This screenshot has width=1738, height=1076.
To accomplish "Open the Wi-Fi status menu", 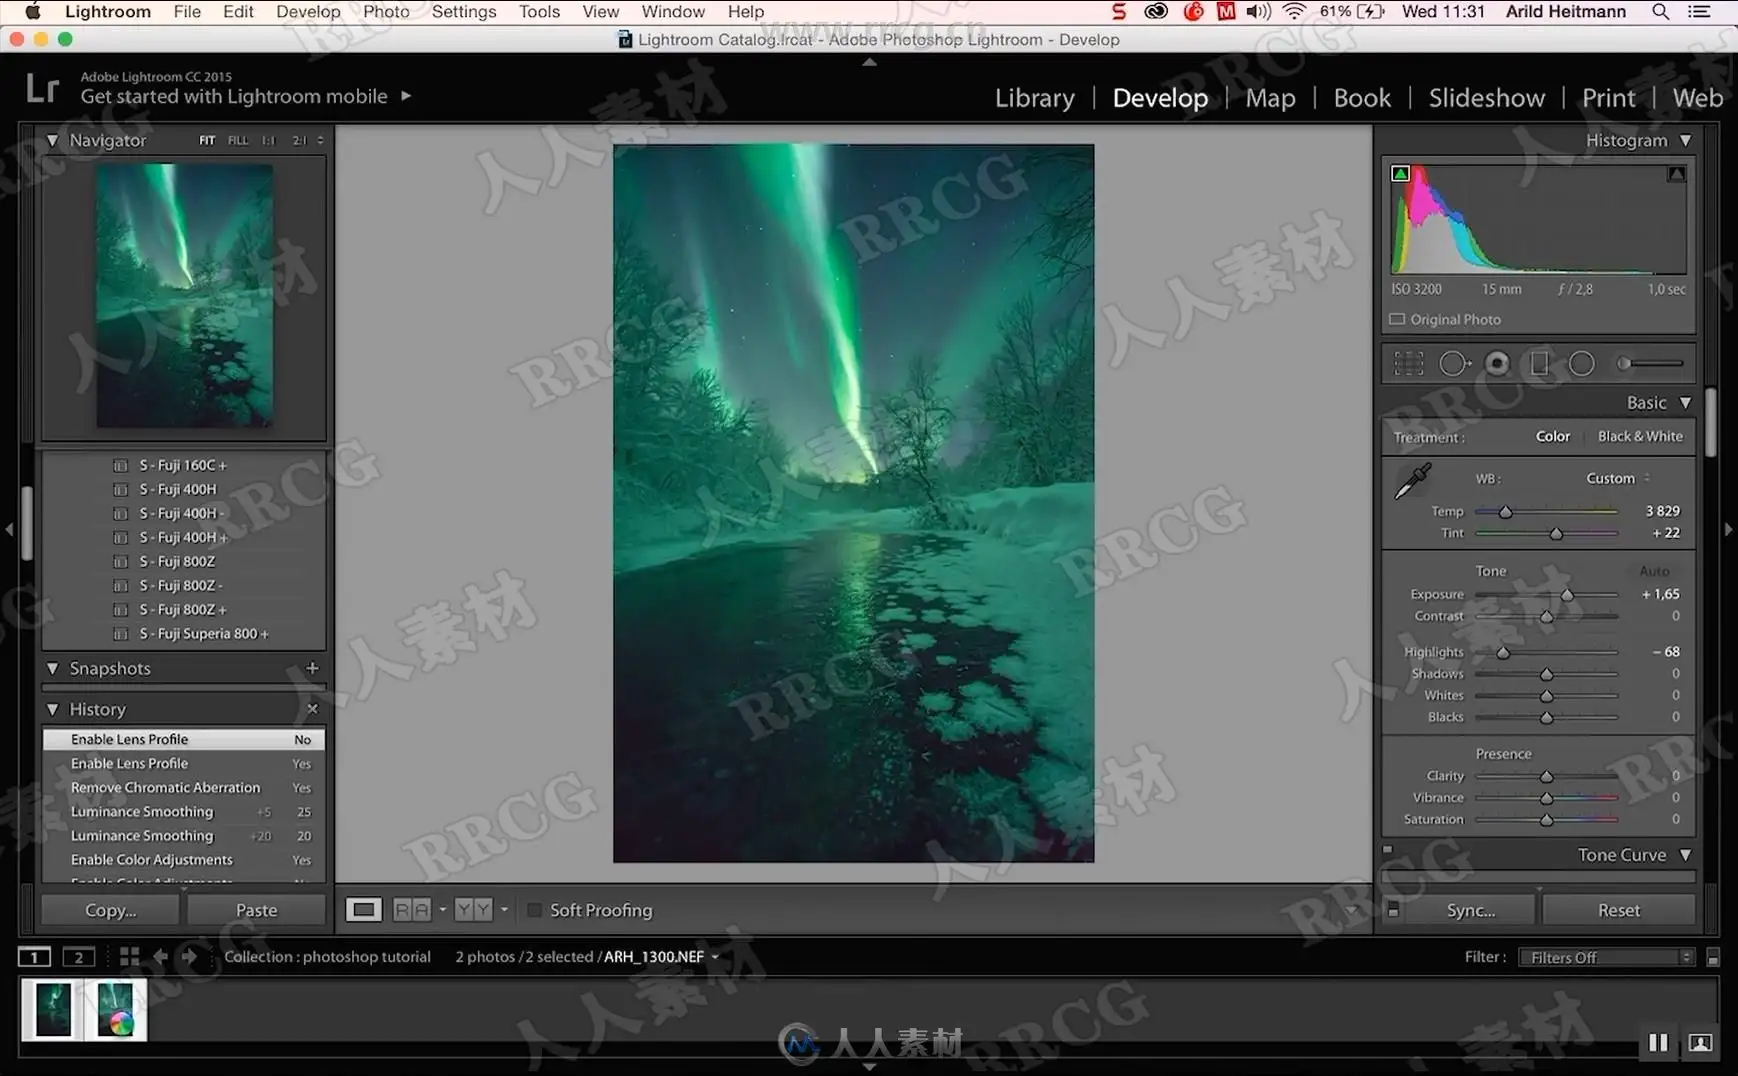I will 1294,12.
